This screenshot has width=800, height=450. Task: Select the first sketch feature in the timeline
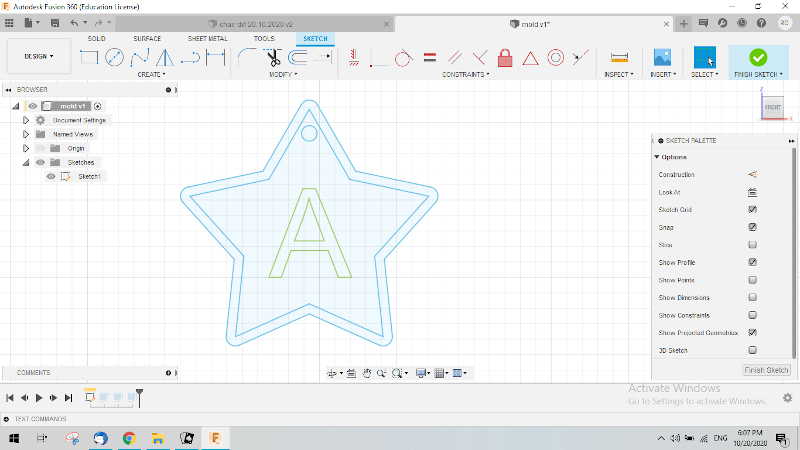(90, 396)
